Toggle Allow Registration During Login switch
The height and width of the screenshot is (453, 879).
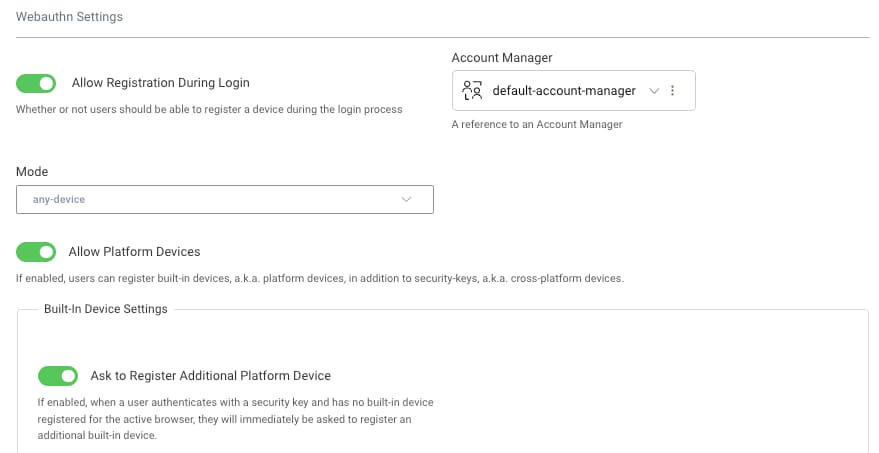pos(36,84)
